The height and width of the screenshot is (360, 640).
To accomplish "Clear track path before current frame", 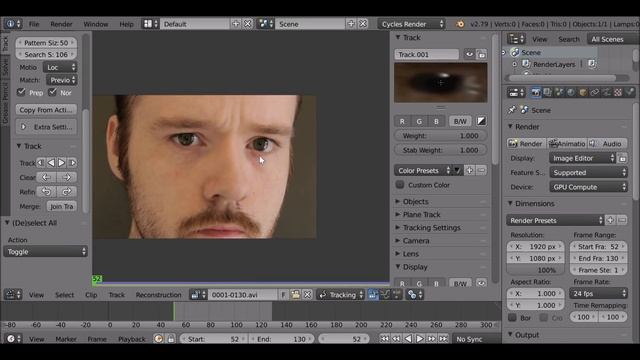I will click(x=47, y=178).
